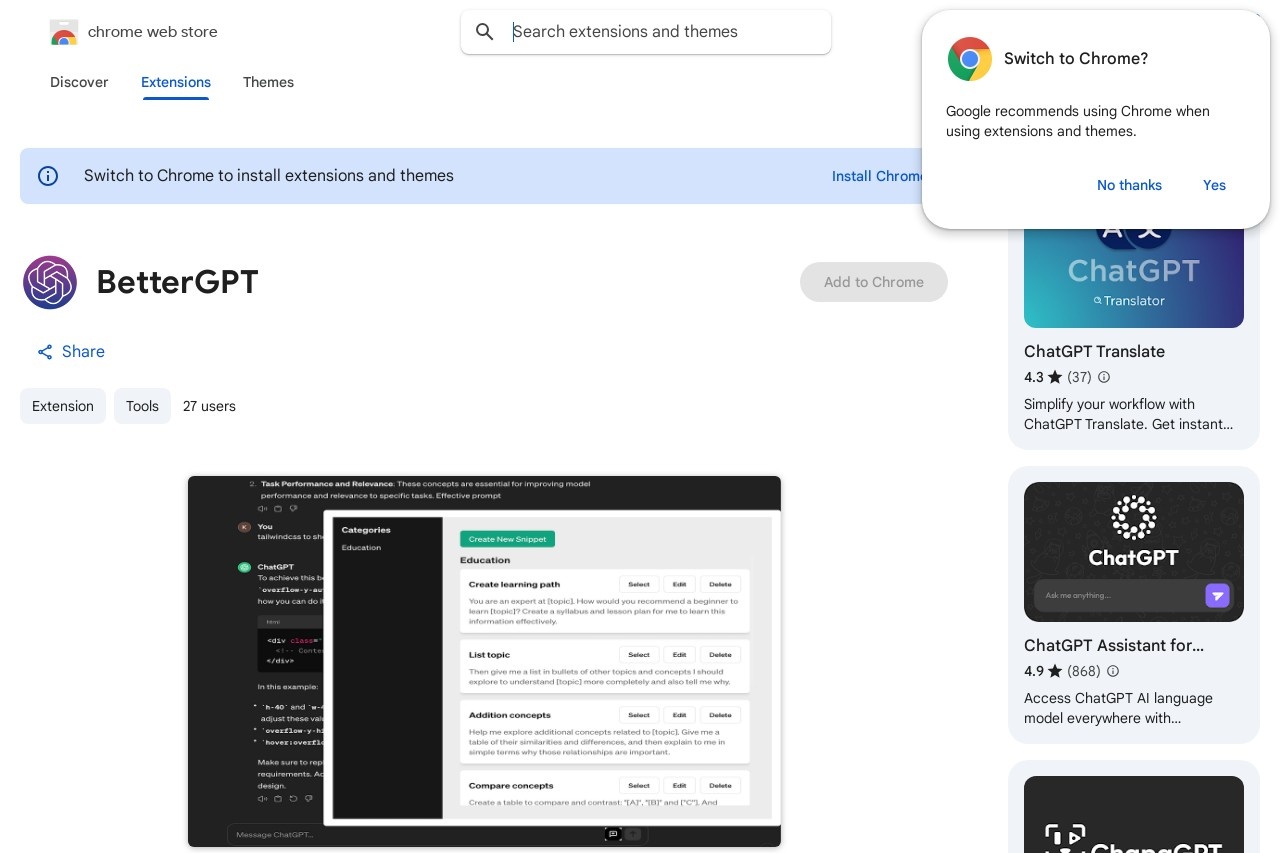The width and height of the screenshot is (1280, 853).
Task: Click the 27 users text
Action: 209,406
